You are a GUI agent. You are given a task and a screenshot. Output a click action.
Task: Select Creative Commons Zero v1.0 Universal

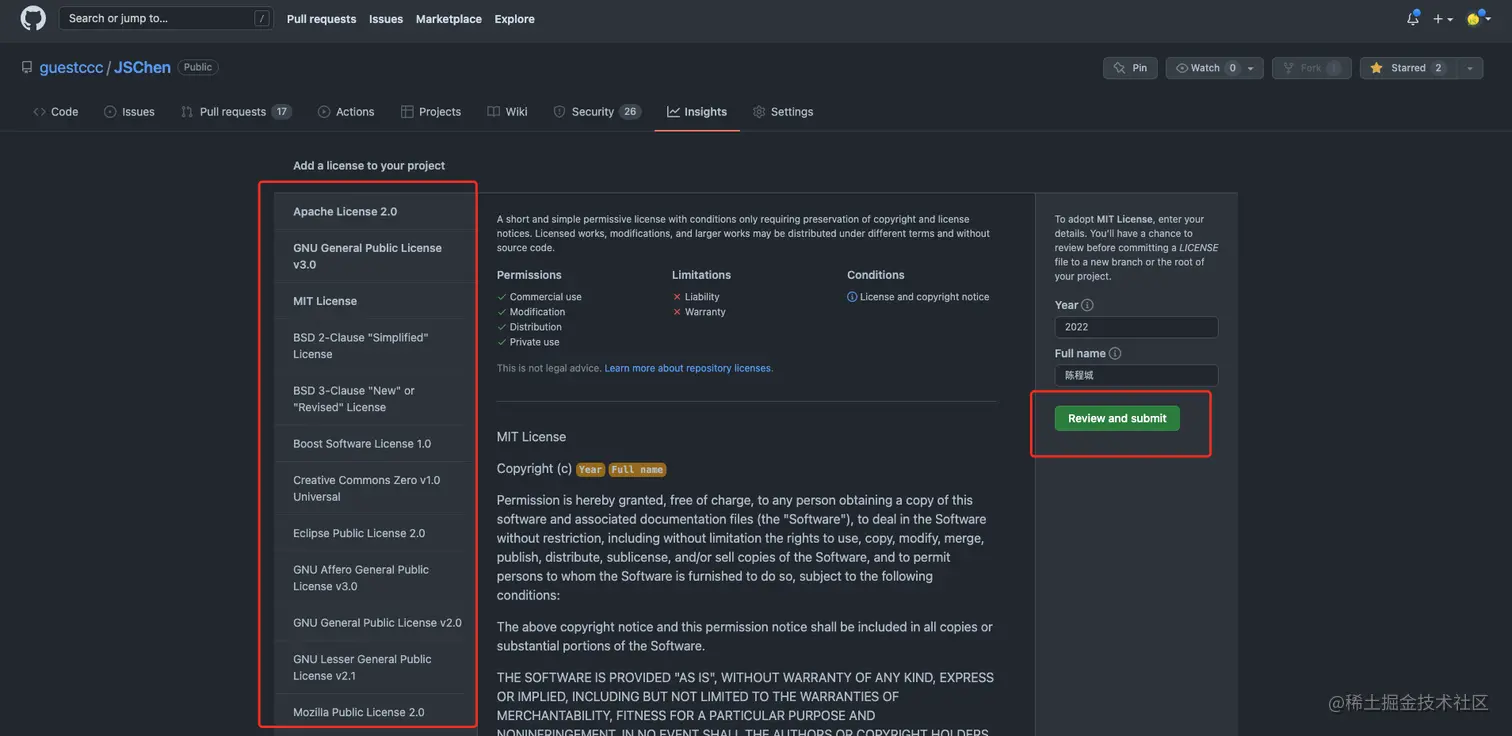point(375,488)
